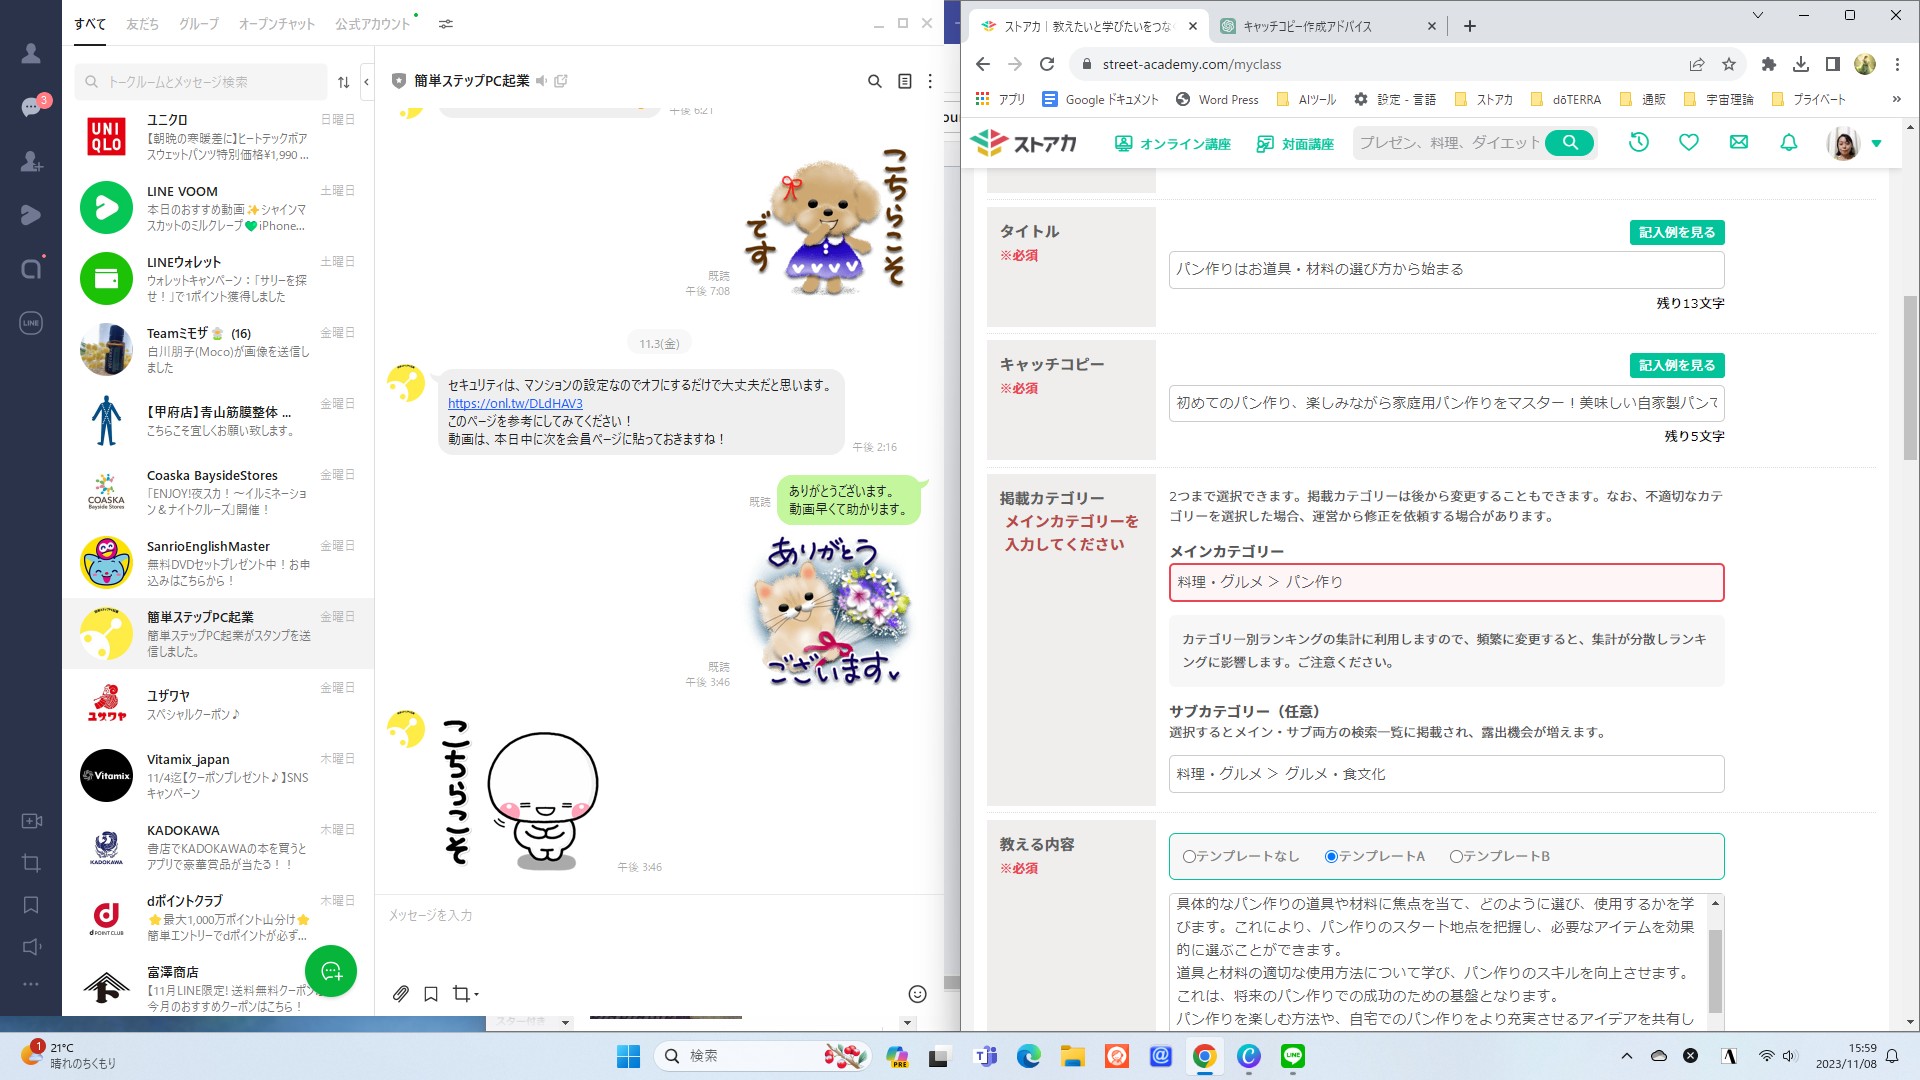
Task: Click LINE screen capture crop sidebar icon
Action: point(31,863)
